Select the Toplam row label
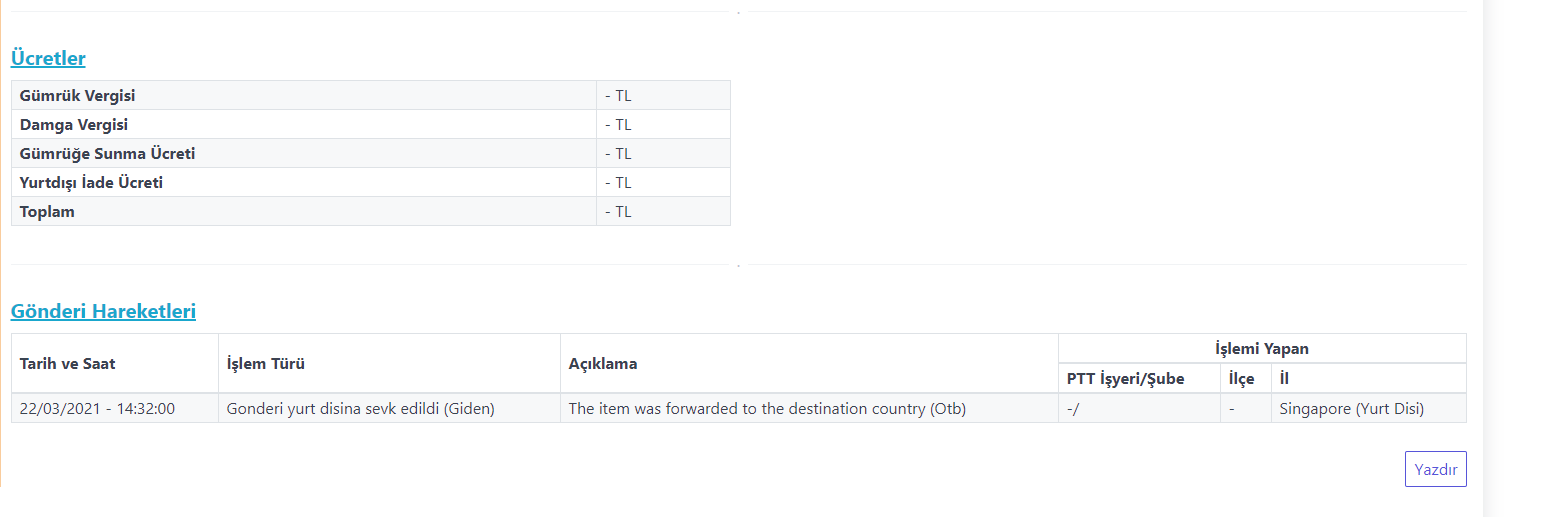The height and width of the screenshot is (517, 1551). (47, 212)
